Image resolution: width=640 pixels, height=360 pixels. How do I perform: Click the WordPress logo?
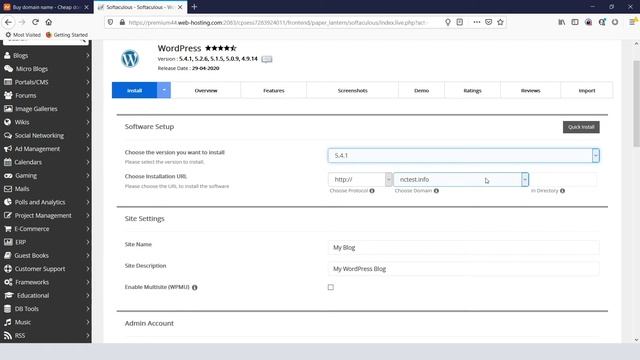(130, 58)
